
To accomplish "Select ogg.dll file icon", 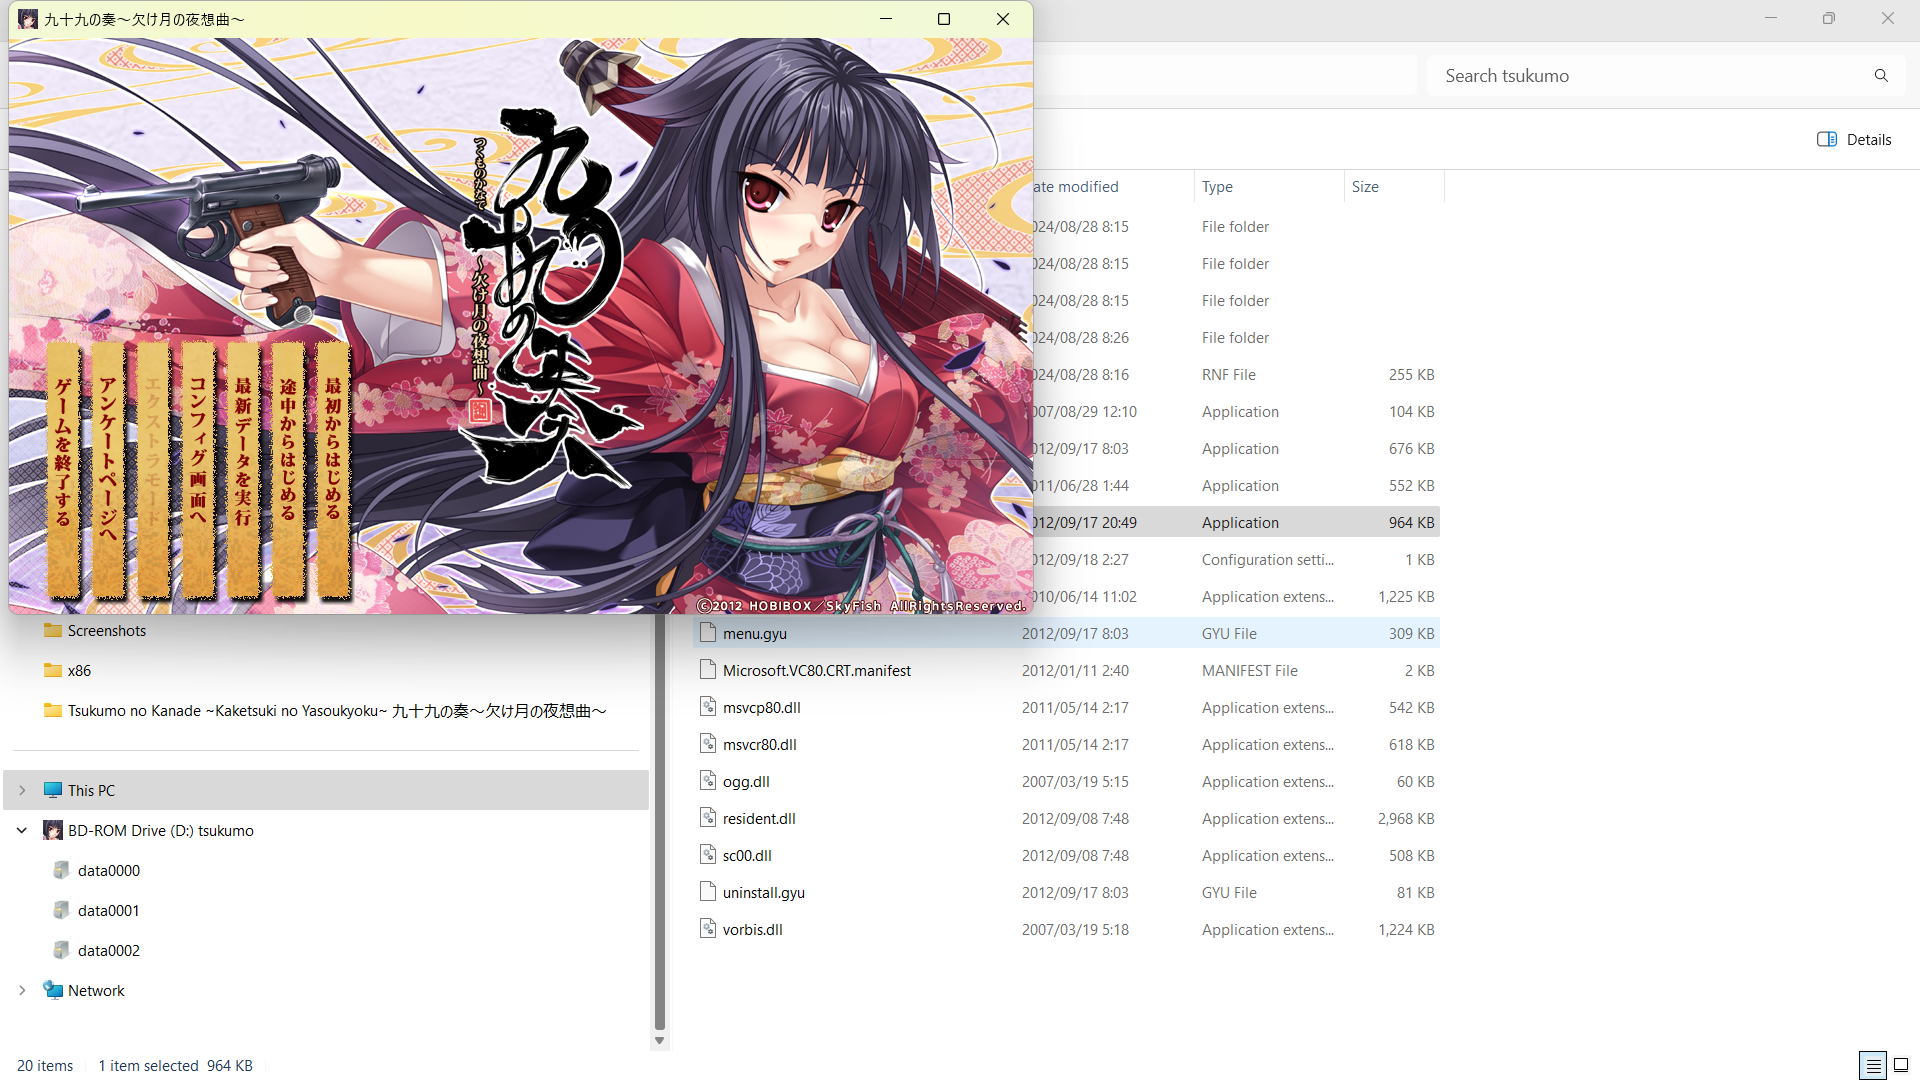I will point(708,781).
